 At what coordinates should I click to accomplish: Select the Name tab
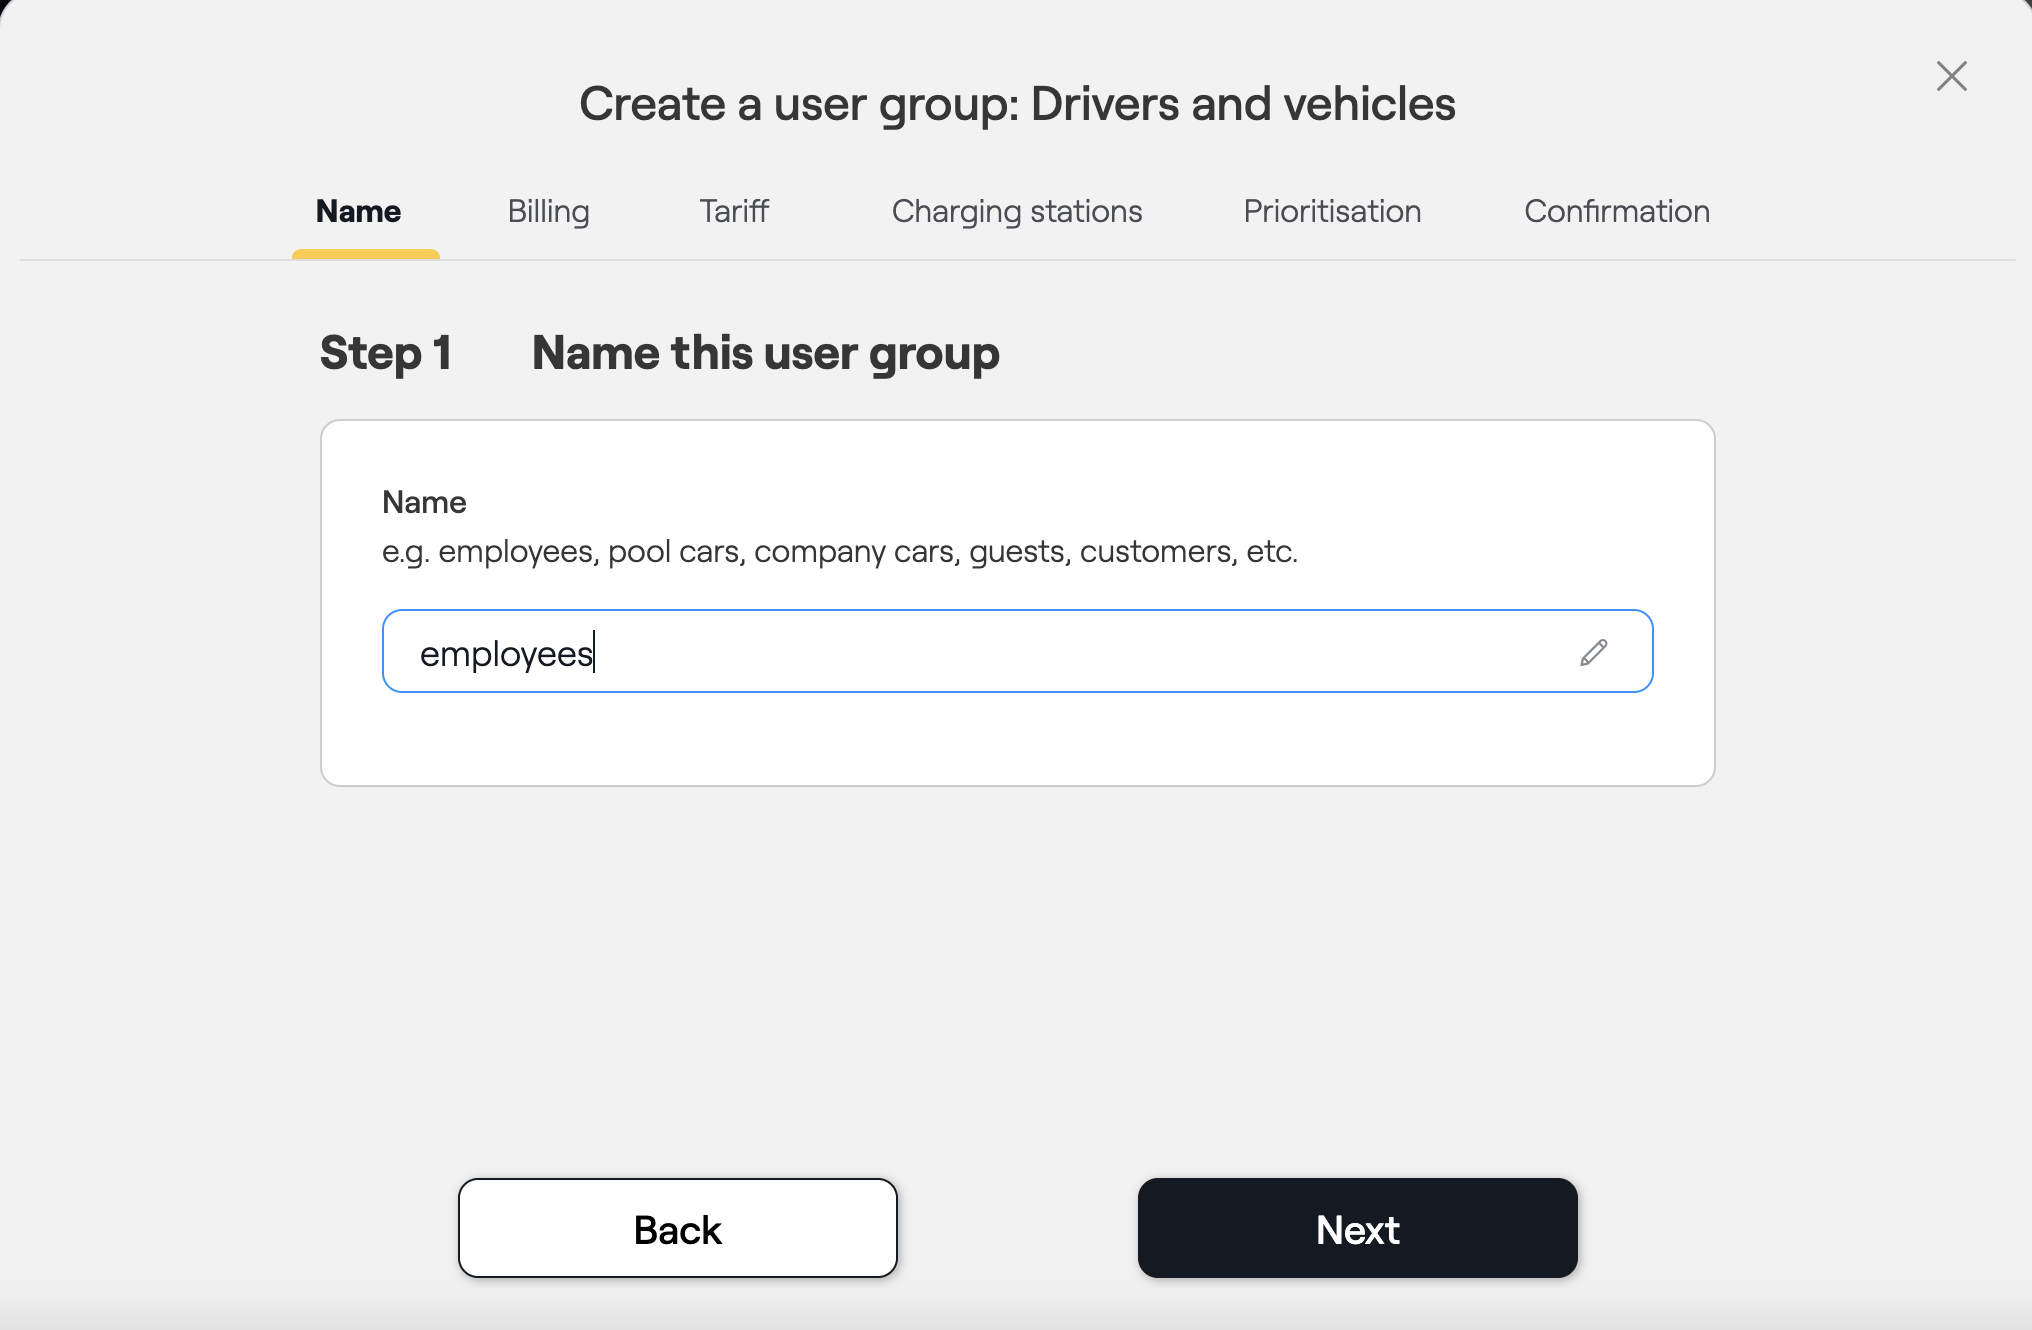click(358, 211)
